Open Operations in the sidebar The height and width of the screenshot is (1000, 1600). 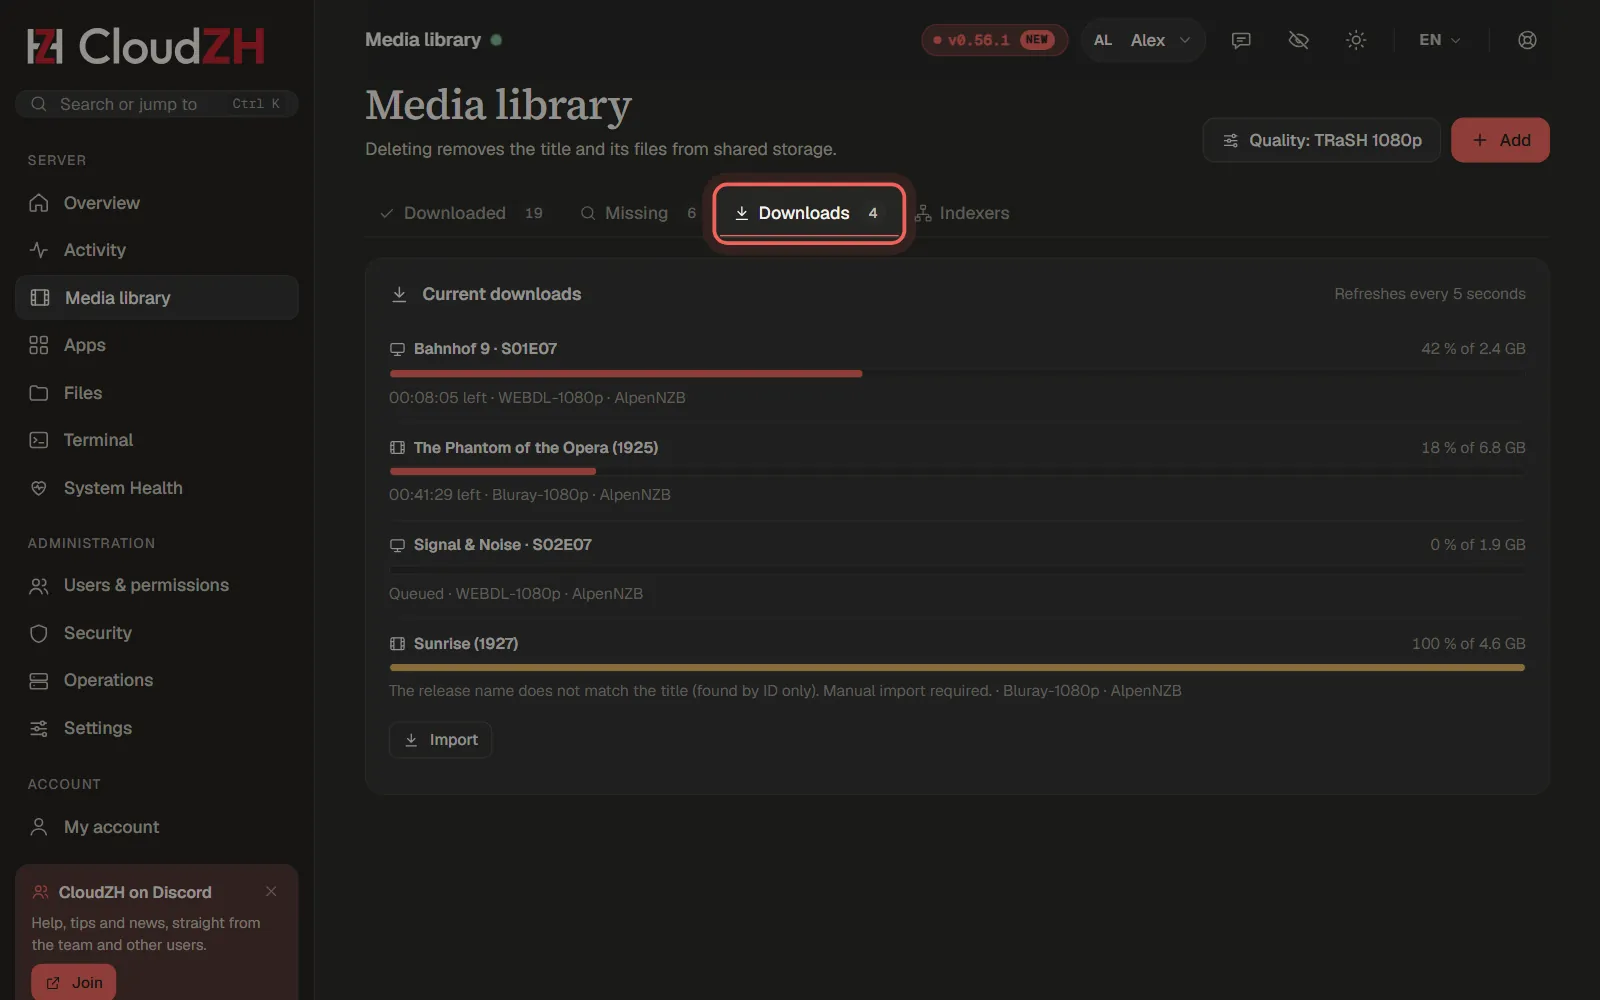pos(157,680)
